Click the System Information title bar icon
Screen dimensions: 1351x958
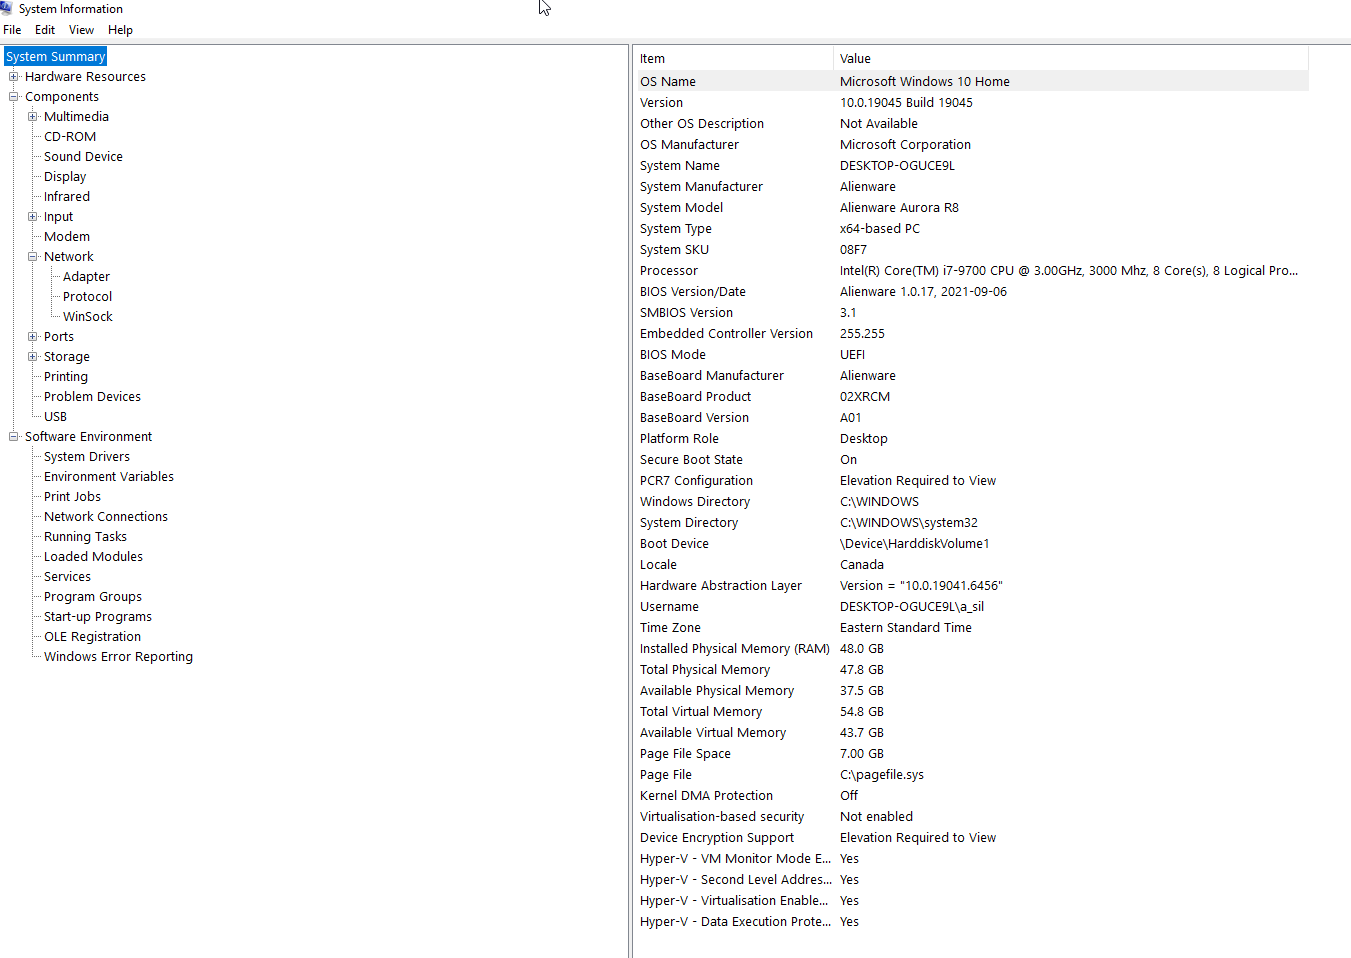click(x=6, y=8)
